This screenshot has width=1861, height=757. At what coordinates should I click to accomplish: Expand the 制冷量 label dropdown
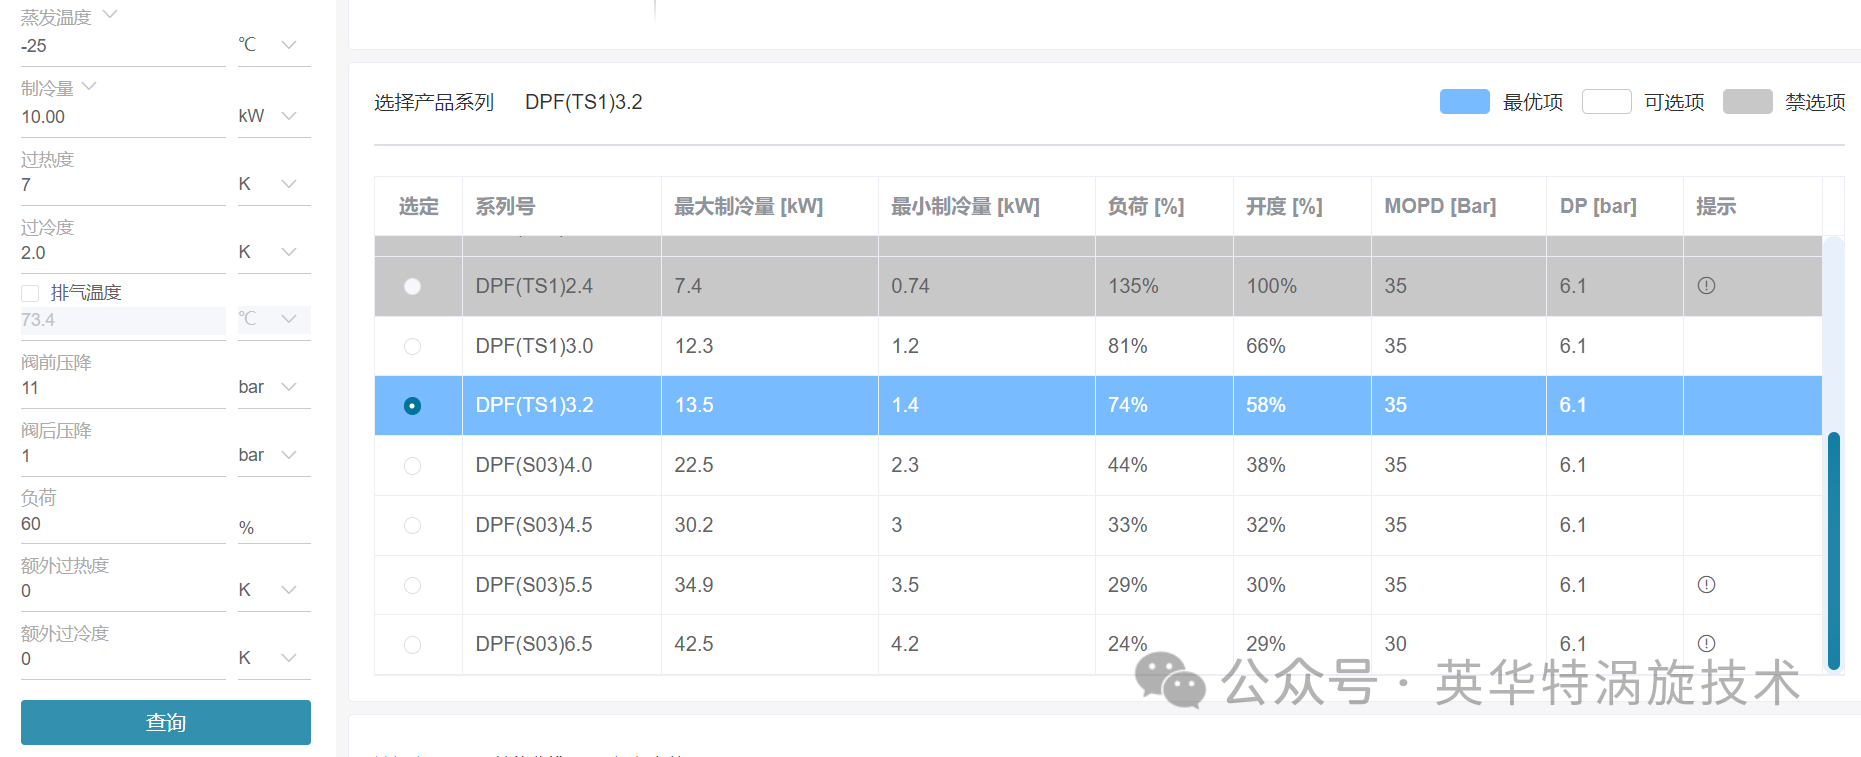point(89,86)
